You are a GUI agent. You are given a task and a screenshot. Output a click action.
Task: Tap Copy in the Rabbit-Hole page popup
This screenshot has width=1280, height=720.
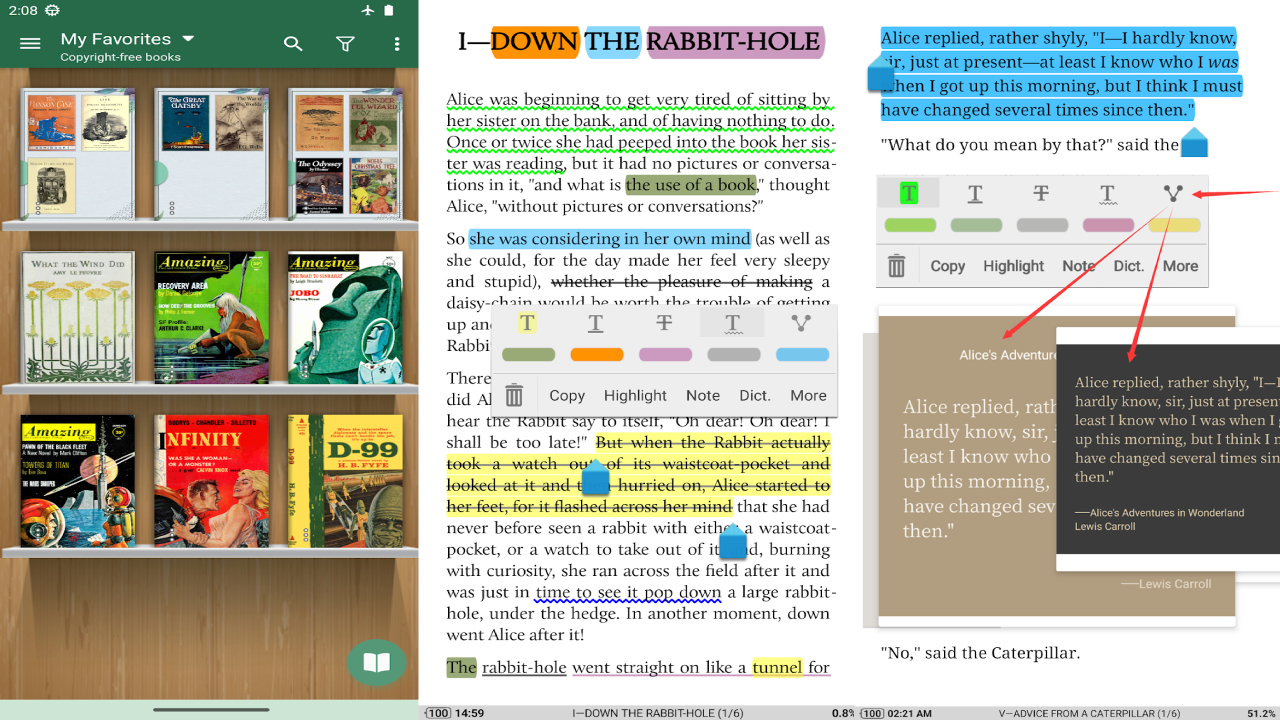[567, 395]
